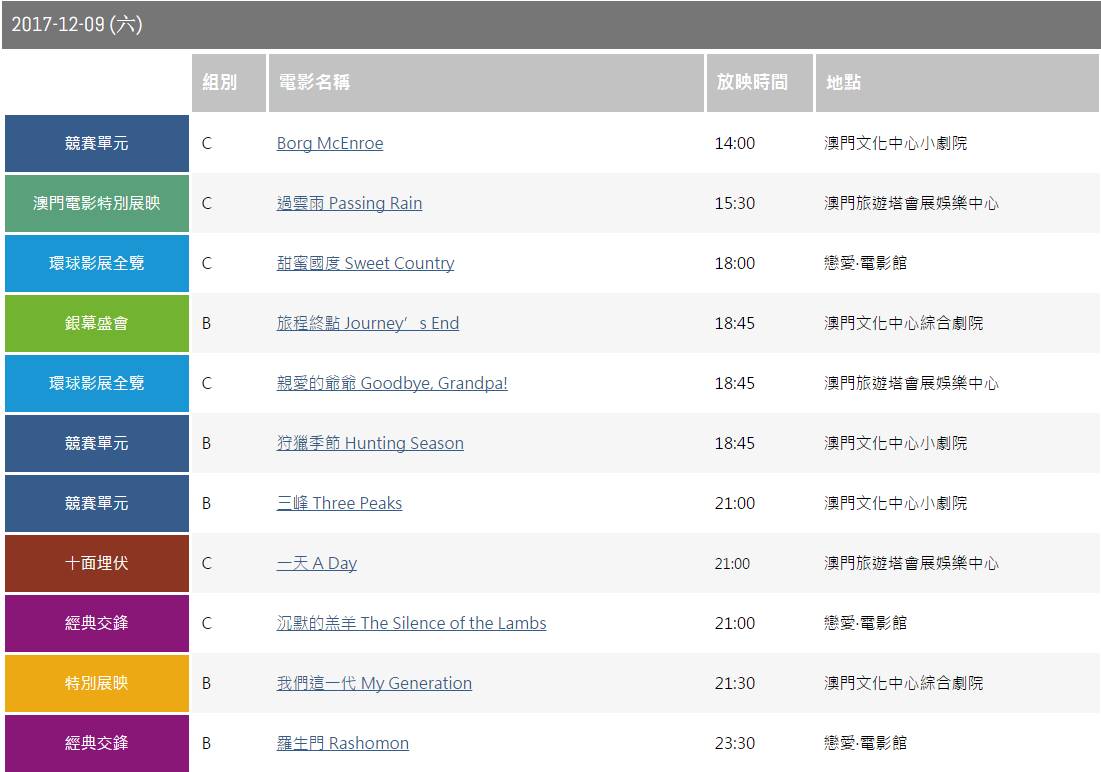Open the 親愛的爺爺 Goodbye, Grandpa! link
This screenshot has width=1101, height=772.
(x=392, y=384)
